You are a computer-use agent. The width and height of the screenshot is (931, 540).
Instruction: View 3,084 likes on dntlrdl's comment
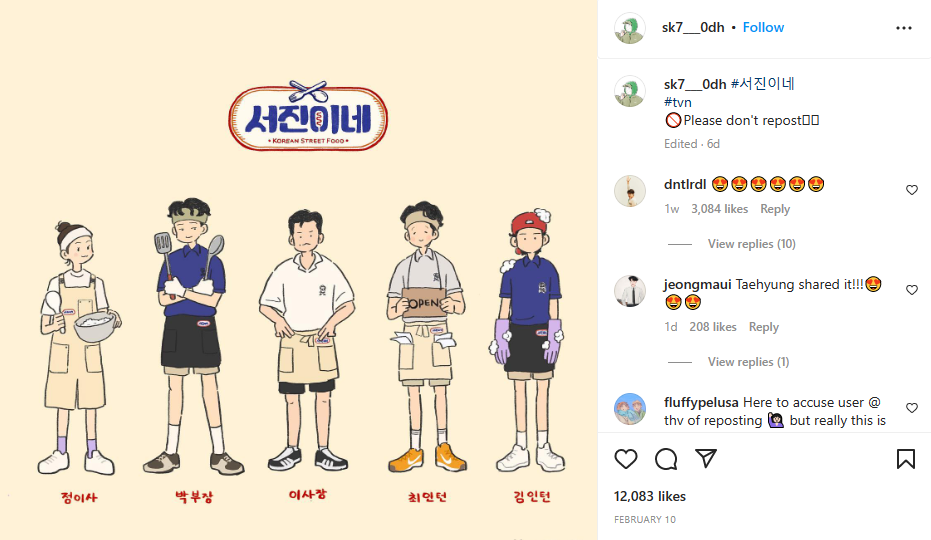click(x=719, y=209)
